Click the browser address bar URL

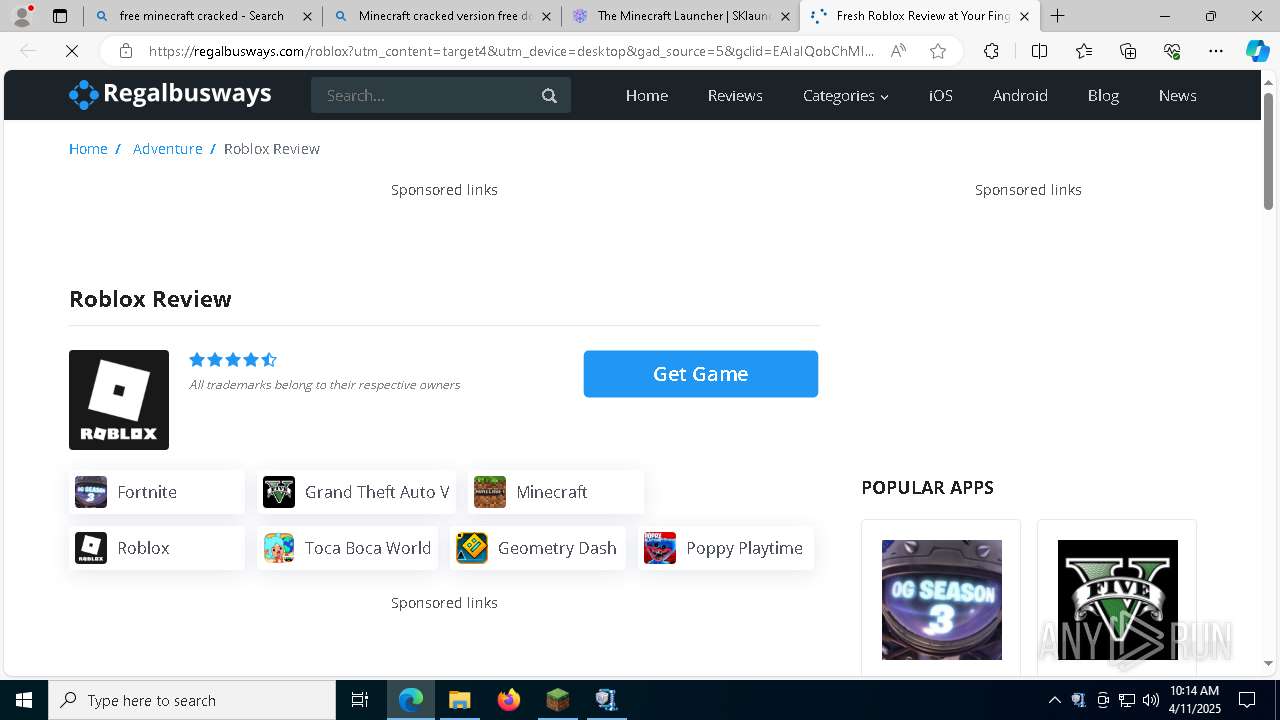click(x=511, y=51)
